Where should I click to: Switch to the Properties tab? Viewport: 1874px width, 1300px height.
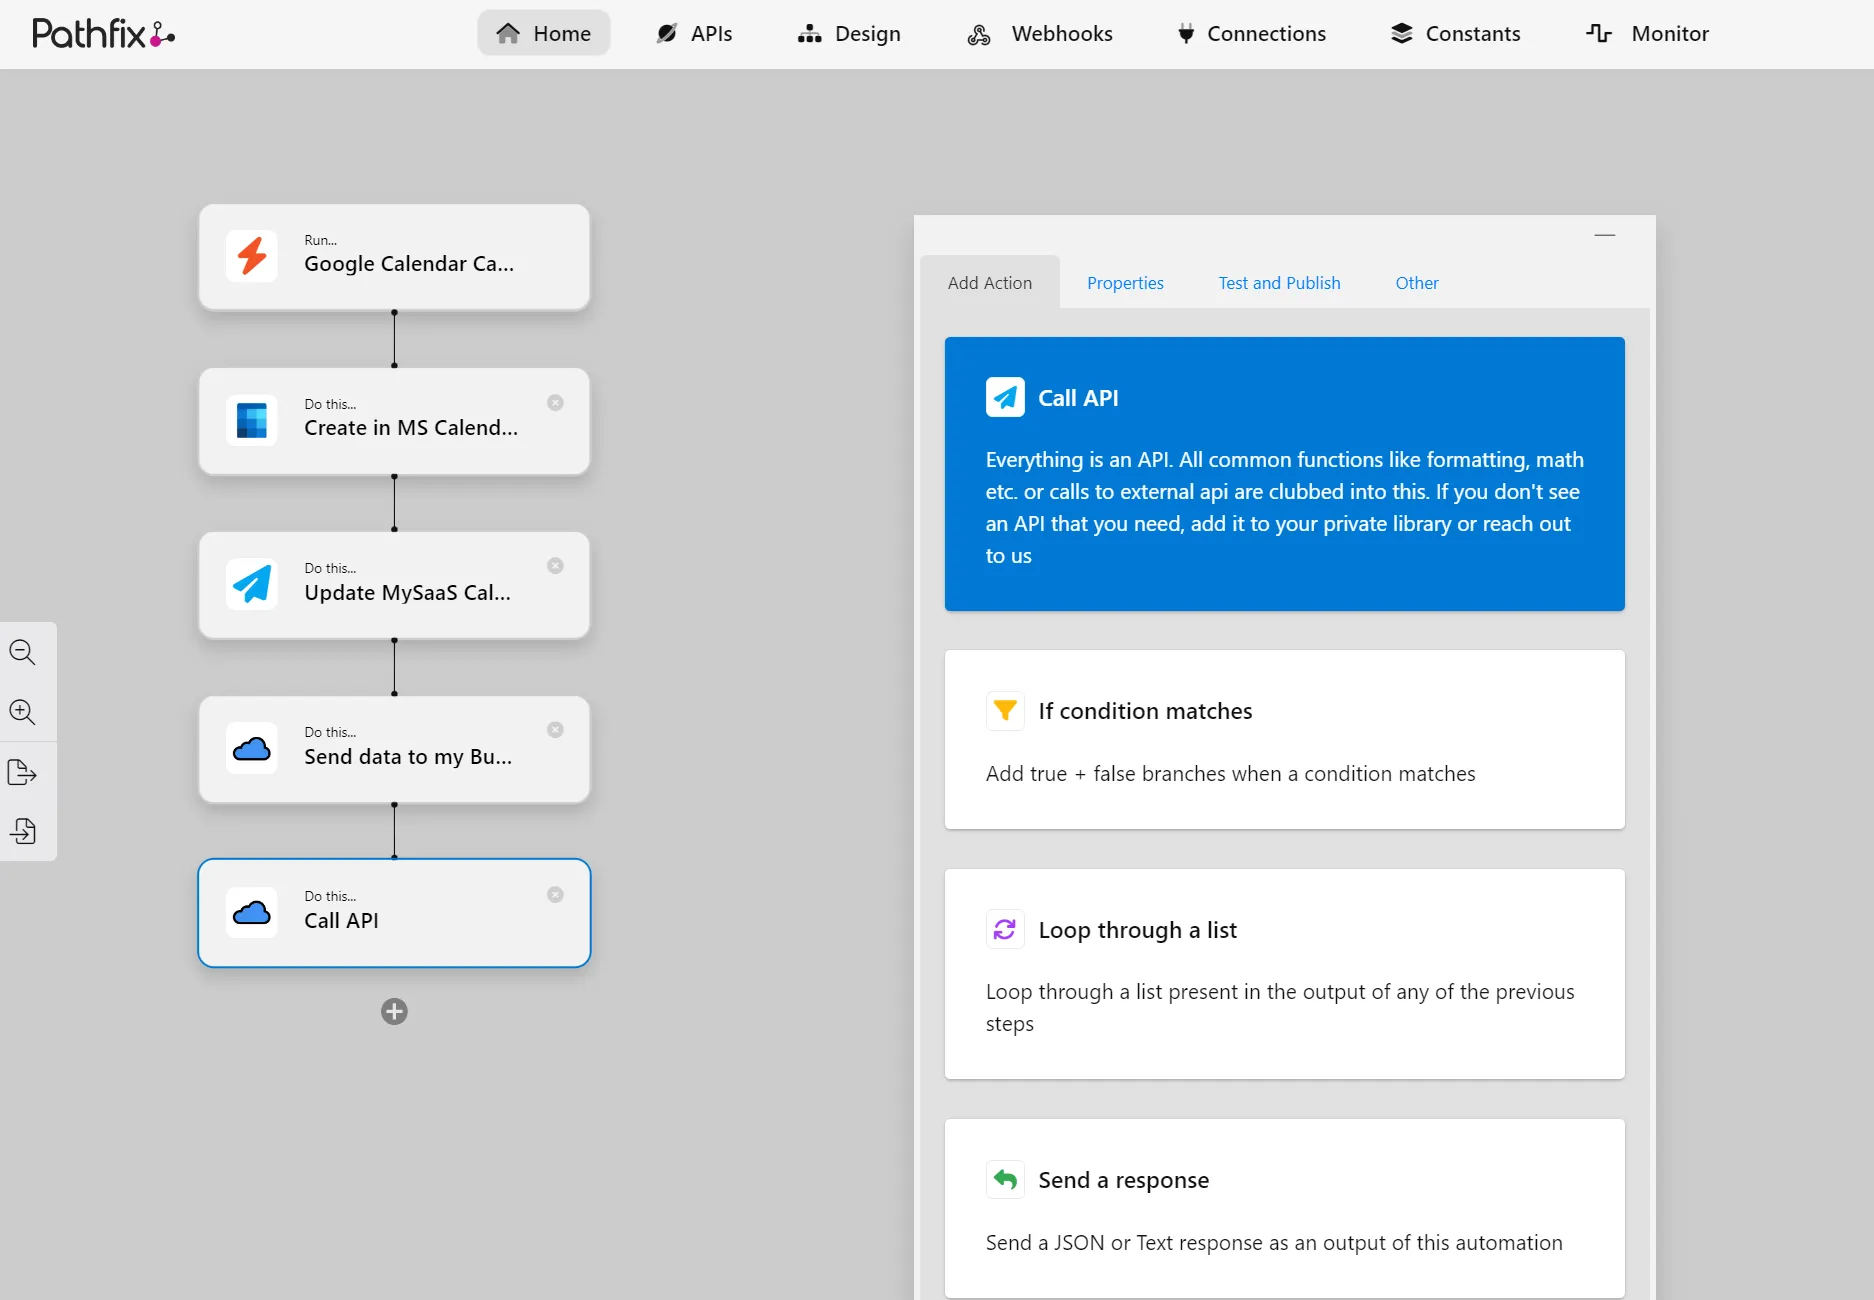coord(1125,283)
